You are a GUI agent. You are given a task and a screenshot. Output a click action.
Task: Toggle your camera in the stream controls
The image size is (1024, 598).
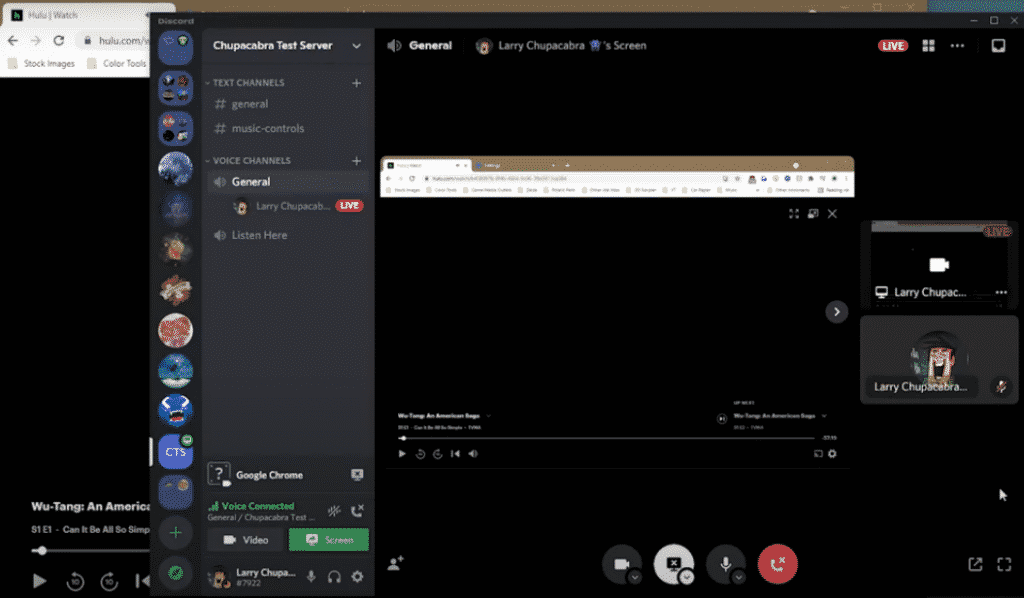(623, 564)
